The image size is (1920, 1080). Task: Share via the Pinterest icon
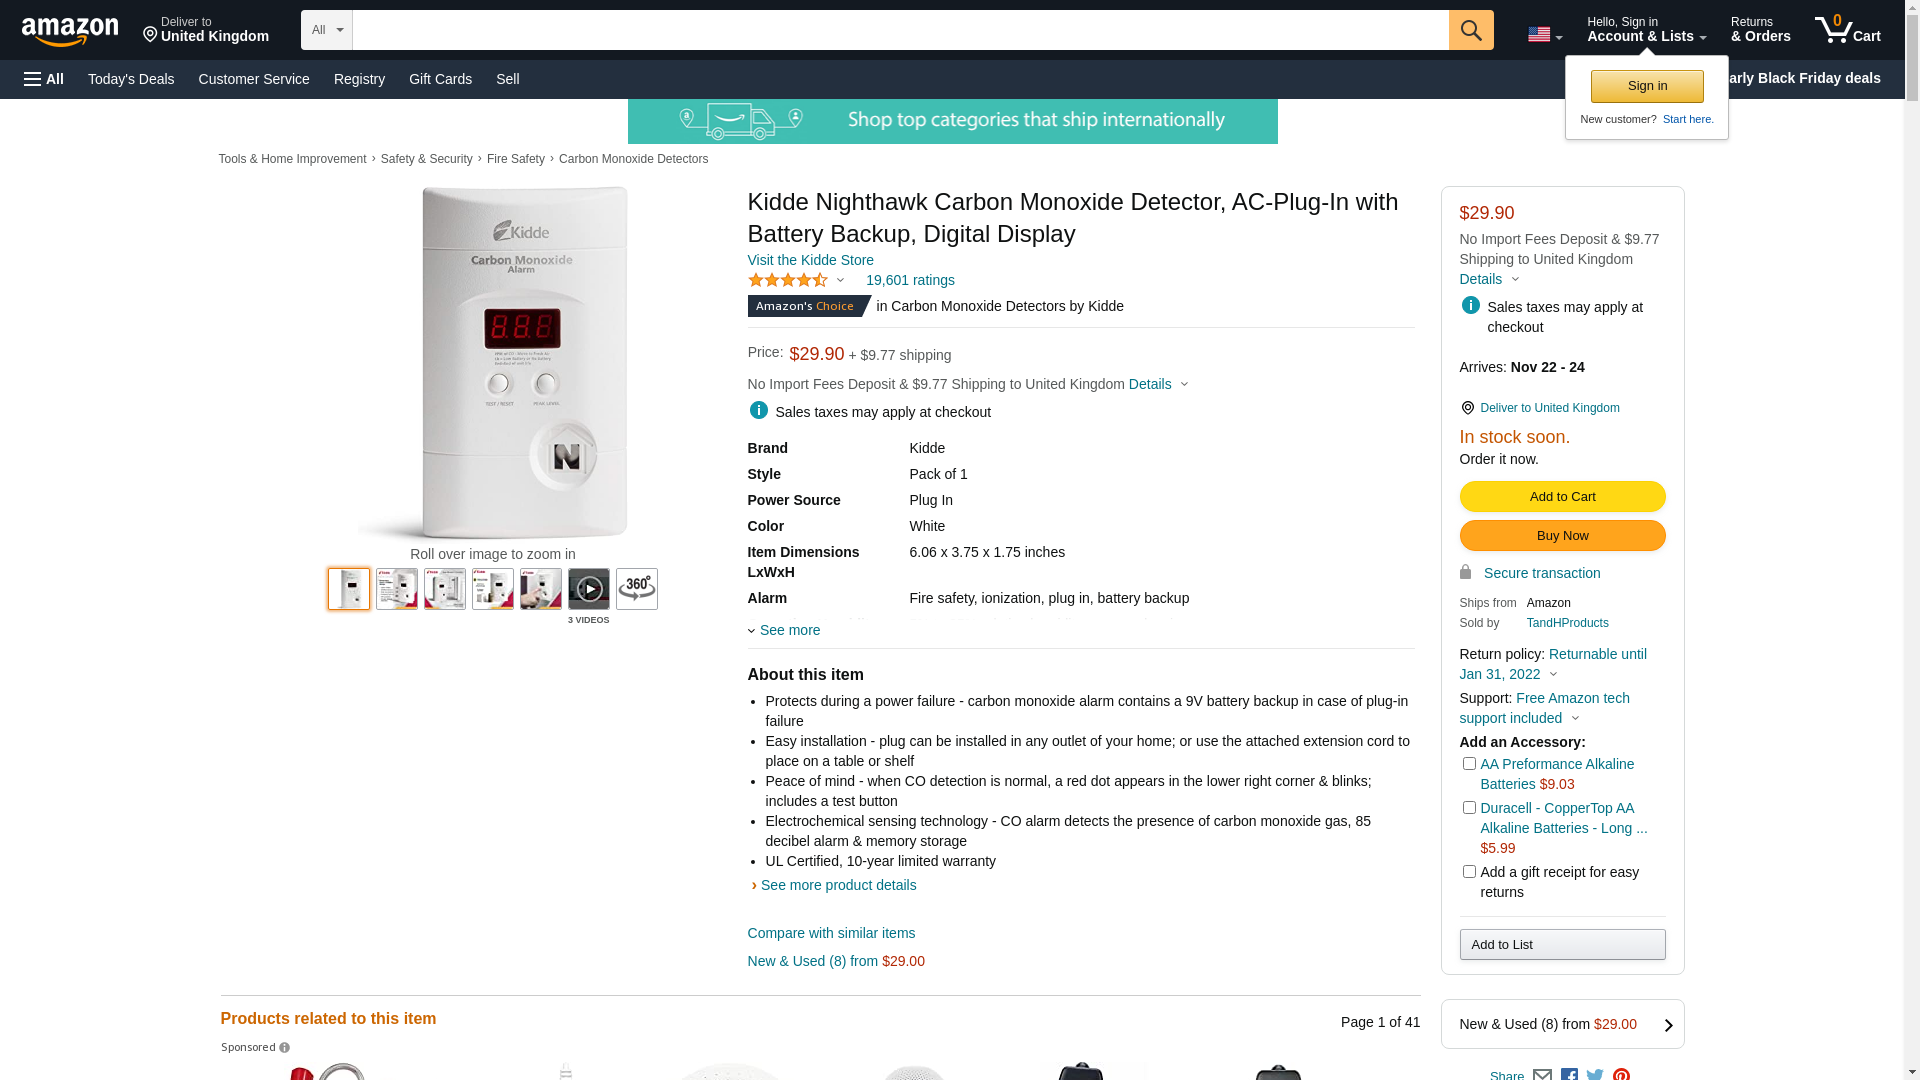1621,1074
